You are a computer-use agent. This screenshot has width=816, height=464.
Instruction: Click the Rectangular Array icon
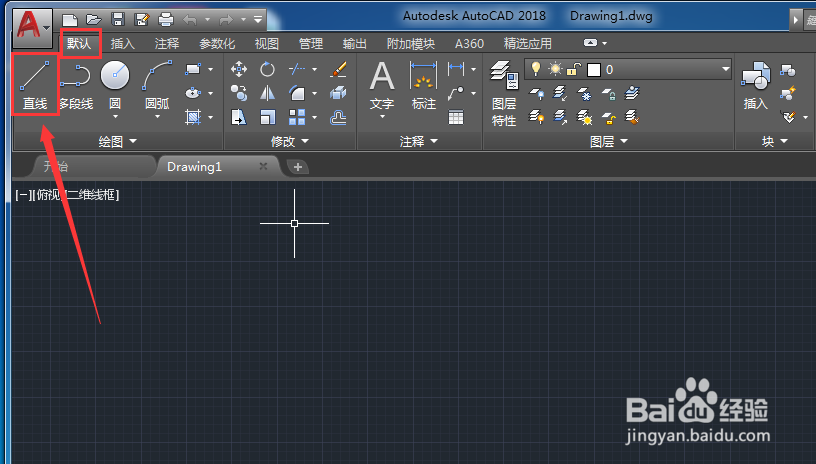tap(297, 117)
